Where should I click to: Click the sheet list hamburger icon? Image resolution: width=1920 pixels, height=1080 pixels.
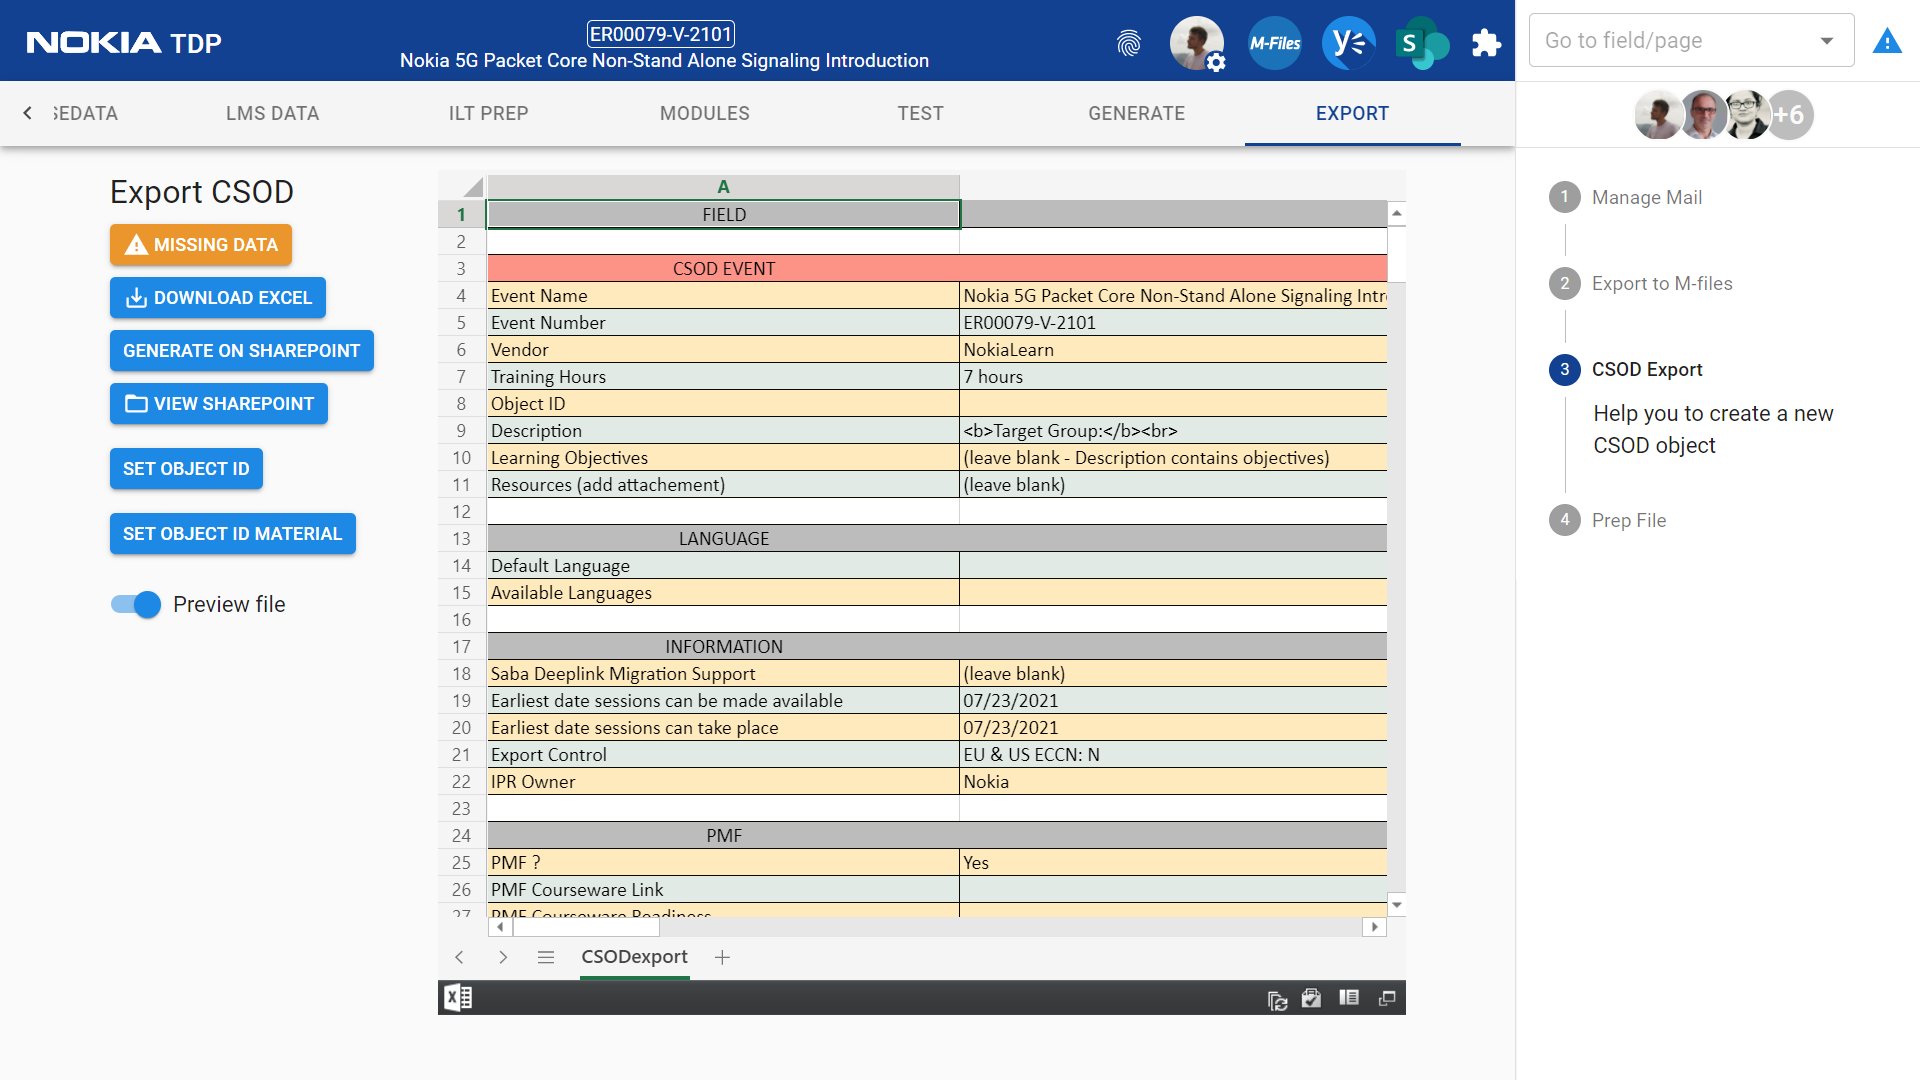pyautogui.click(x=546, y=957)
